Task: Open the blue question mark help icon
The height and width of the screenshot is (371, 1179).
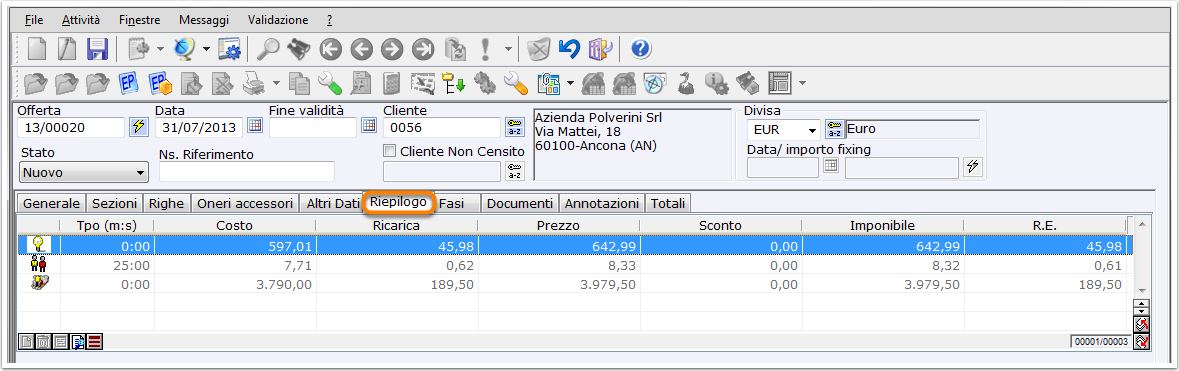Action: (x=640, y=50)
